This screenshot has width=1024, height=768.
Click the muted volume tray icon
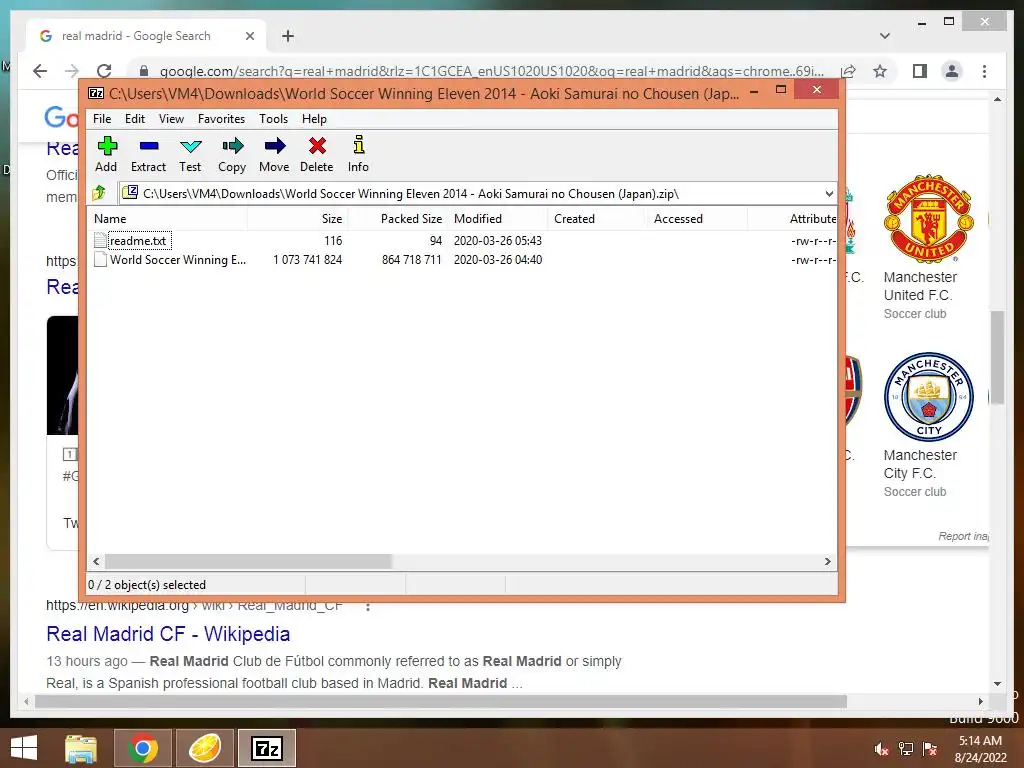tap(881, 748)
